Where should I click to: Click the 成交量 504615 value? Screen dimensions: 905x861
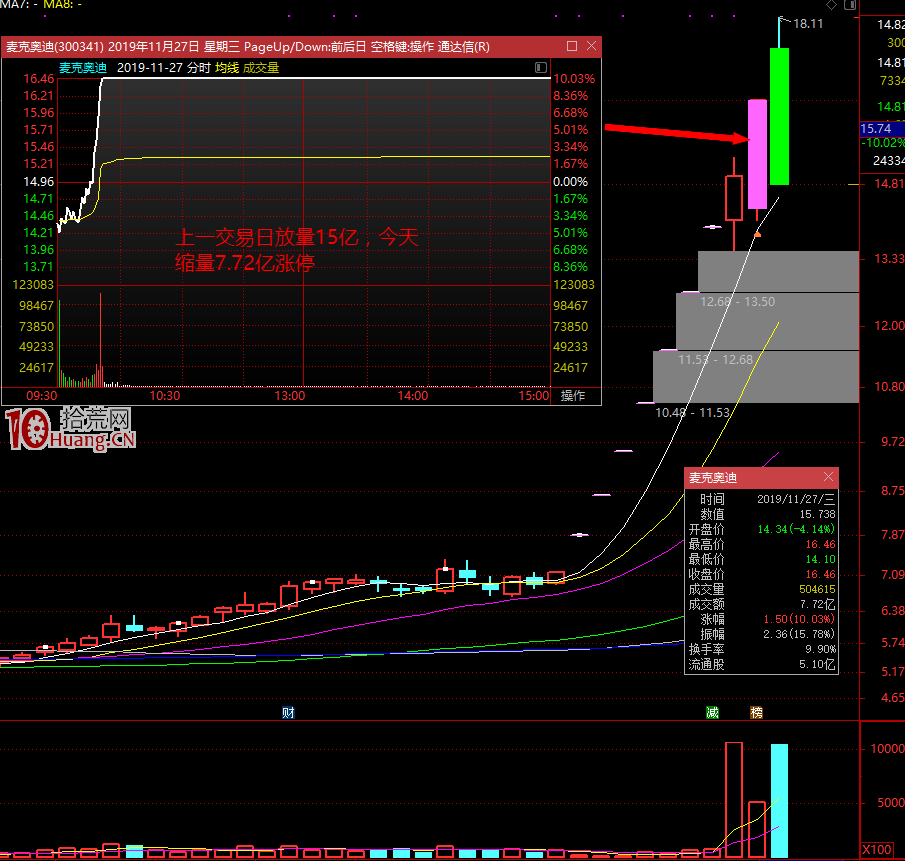pos(817,589)
